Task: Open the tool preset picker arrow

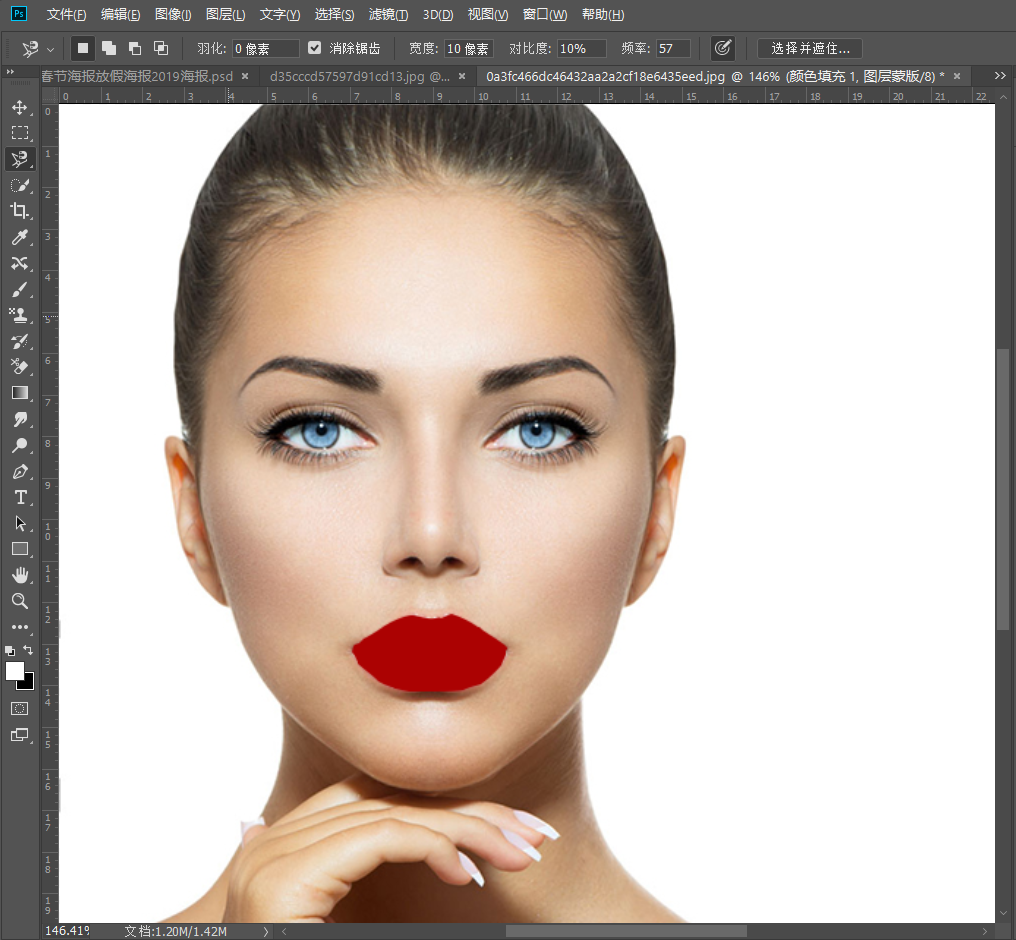Action: pos(50,49)
